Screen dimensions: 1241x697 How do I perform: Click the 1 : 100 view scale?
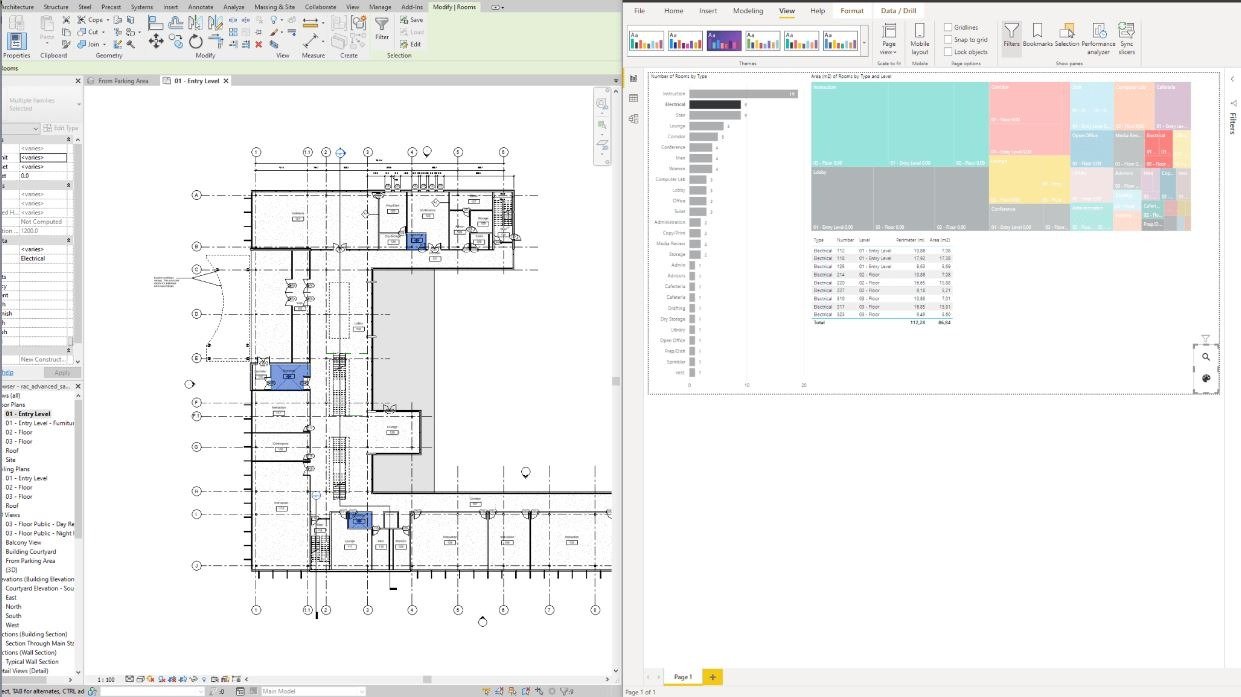click(106, 679)
